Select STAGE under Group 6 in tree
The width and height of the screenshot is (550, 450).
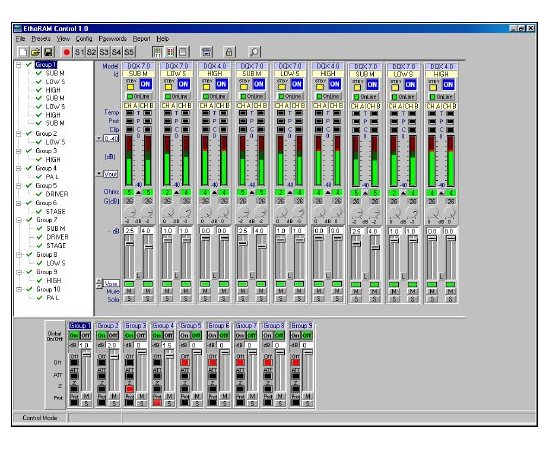pos(55,211)
